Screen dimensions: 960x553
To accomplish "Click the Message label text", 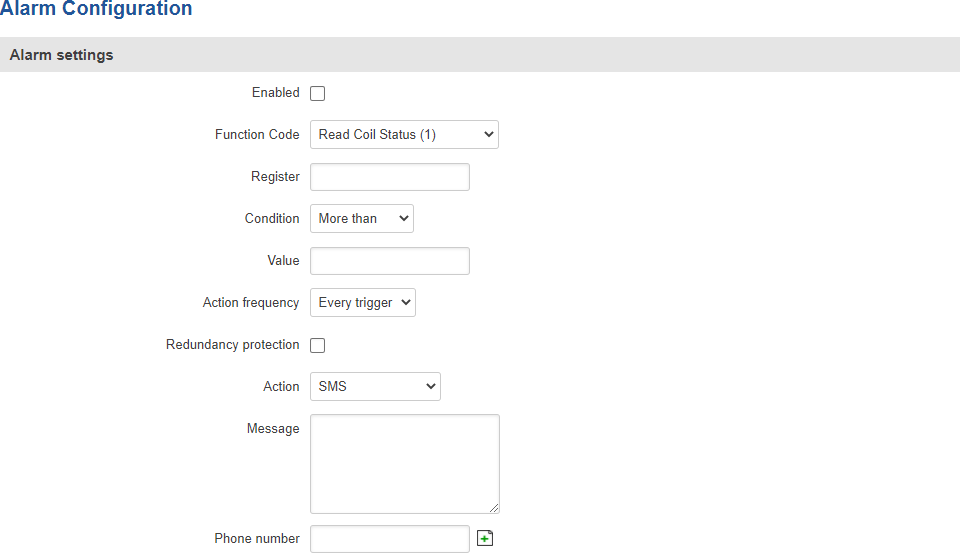I will pyautogui.click(x=273, y=429).
